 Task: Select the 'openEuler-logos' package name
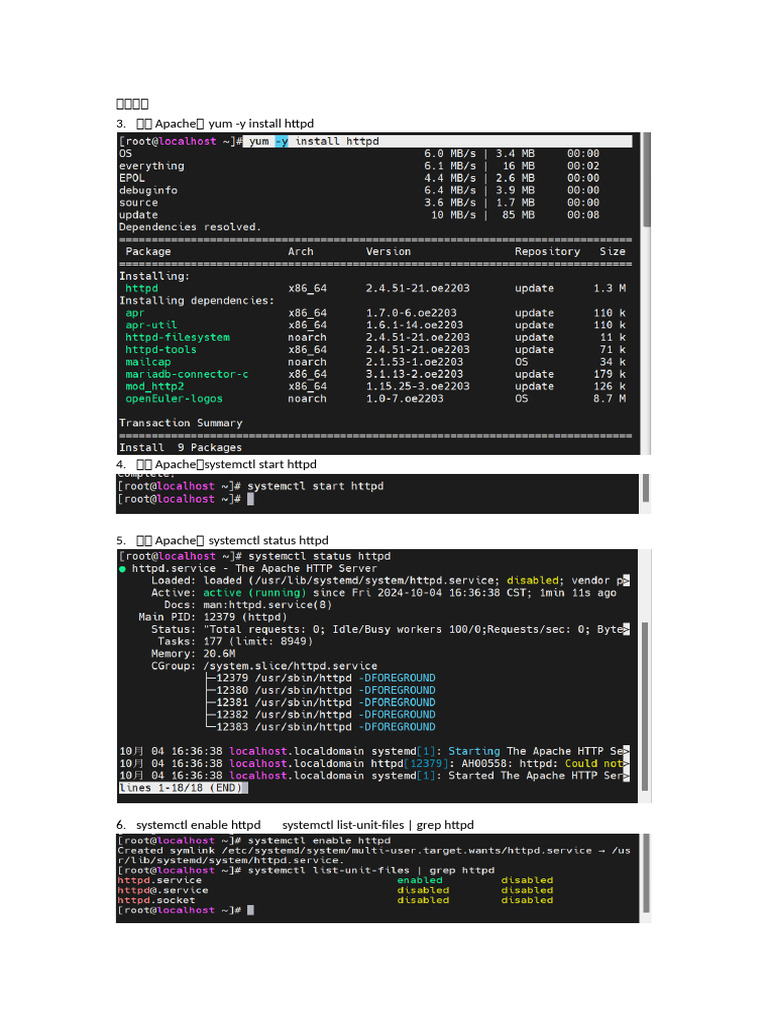[x=174, y=398]
